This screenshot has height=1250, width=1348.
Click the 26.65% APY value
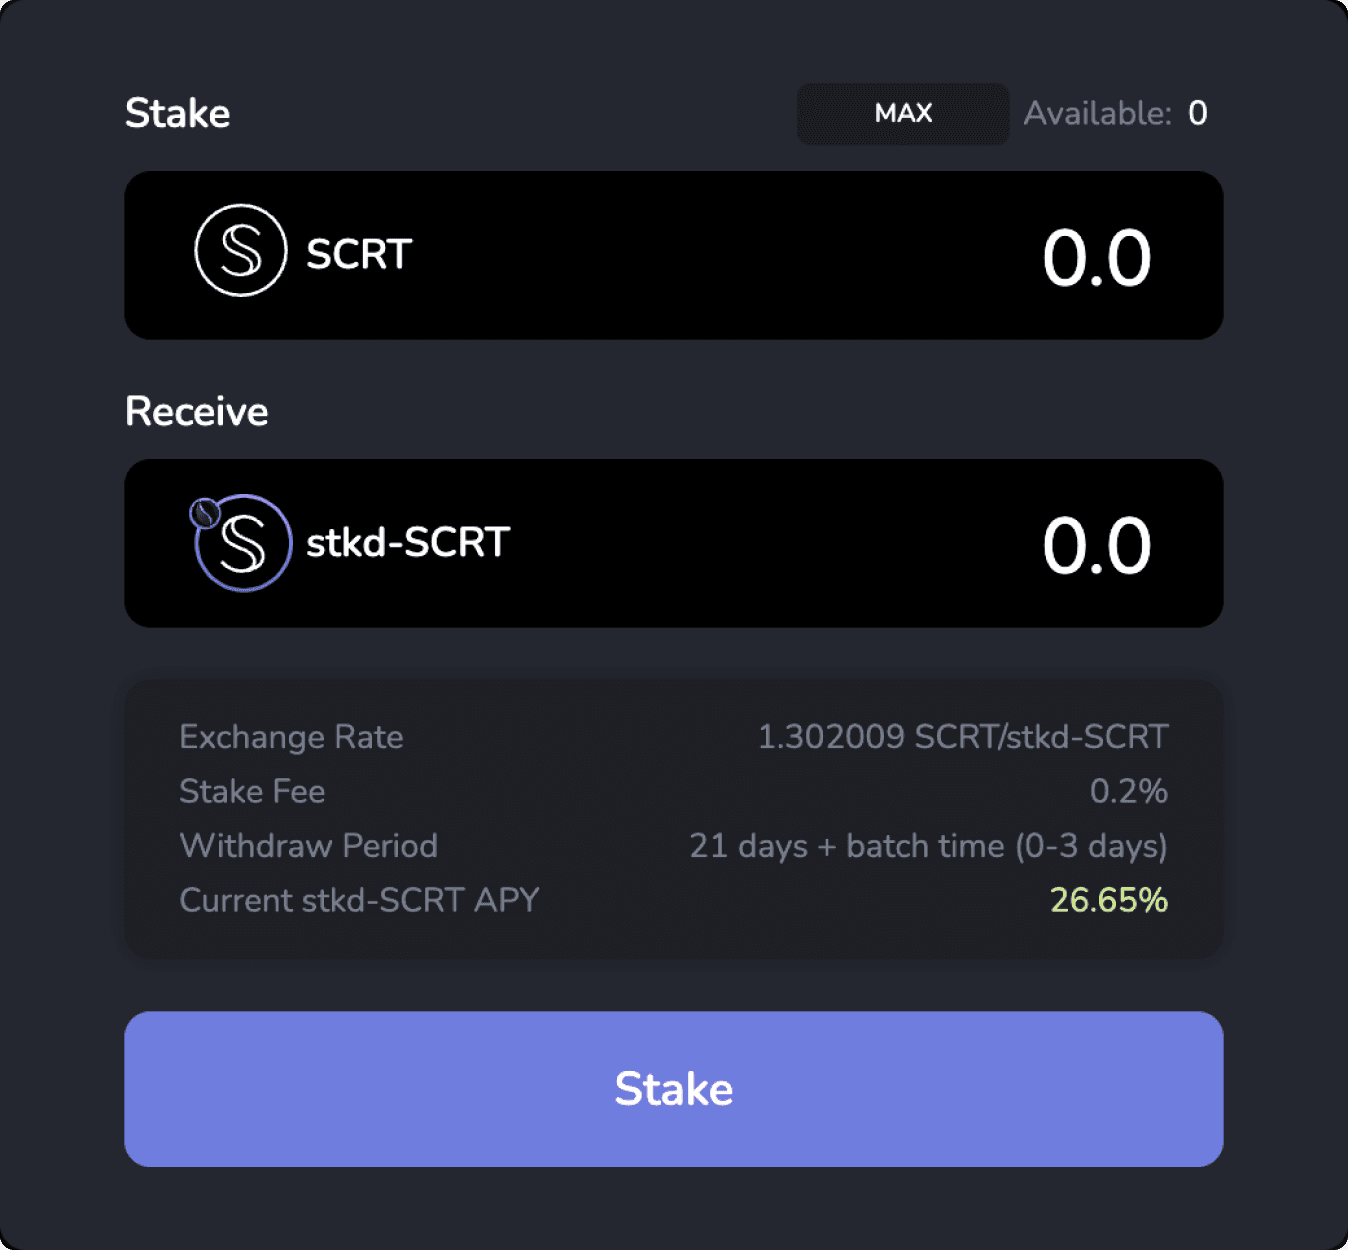click(1107, 899)
